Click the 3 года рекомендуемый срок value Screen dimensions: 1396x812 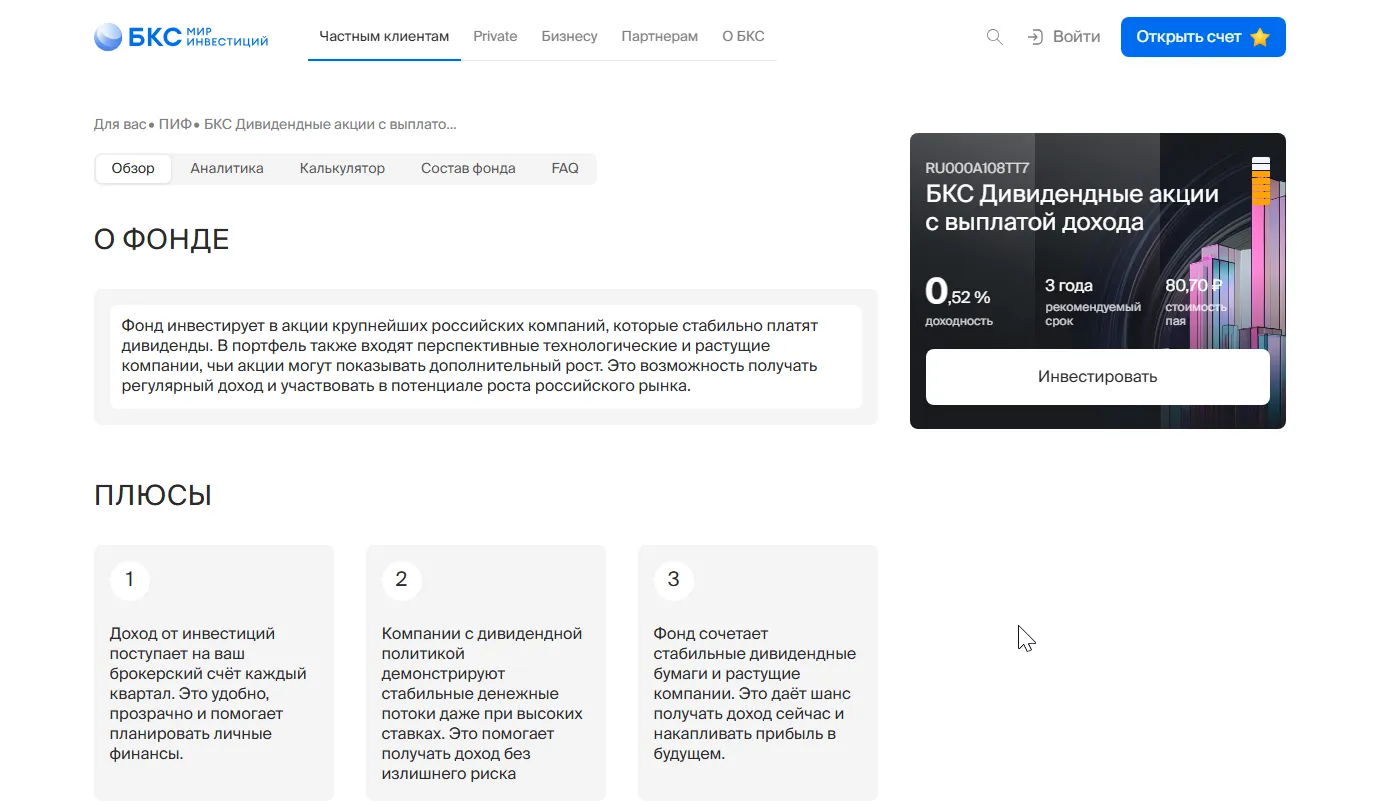tap(1093, 303)
